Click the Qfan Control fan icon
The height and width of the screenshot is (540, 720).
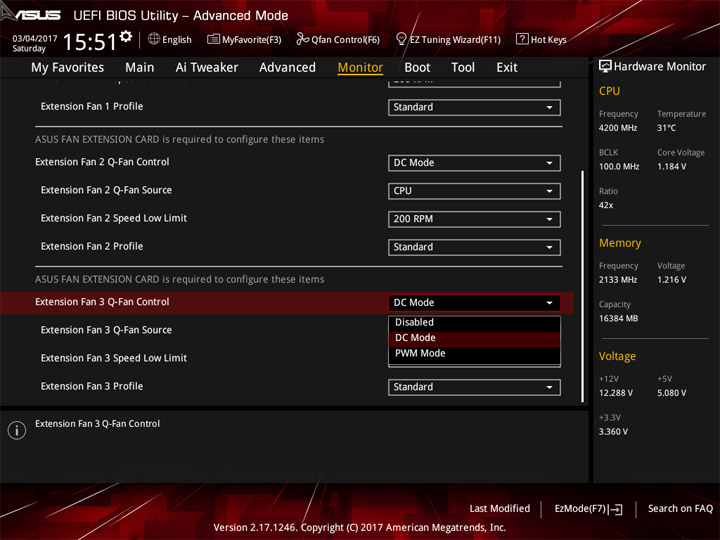click(302, 39)
